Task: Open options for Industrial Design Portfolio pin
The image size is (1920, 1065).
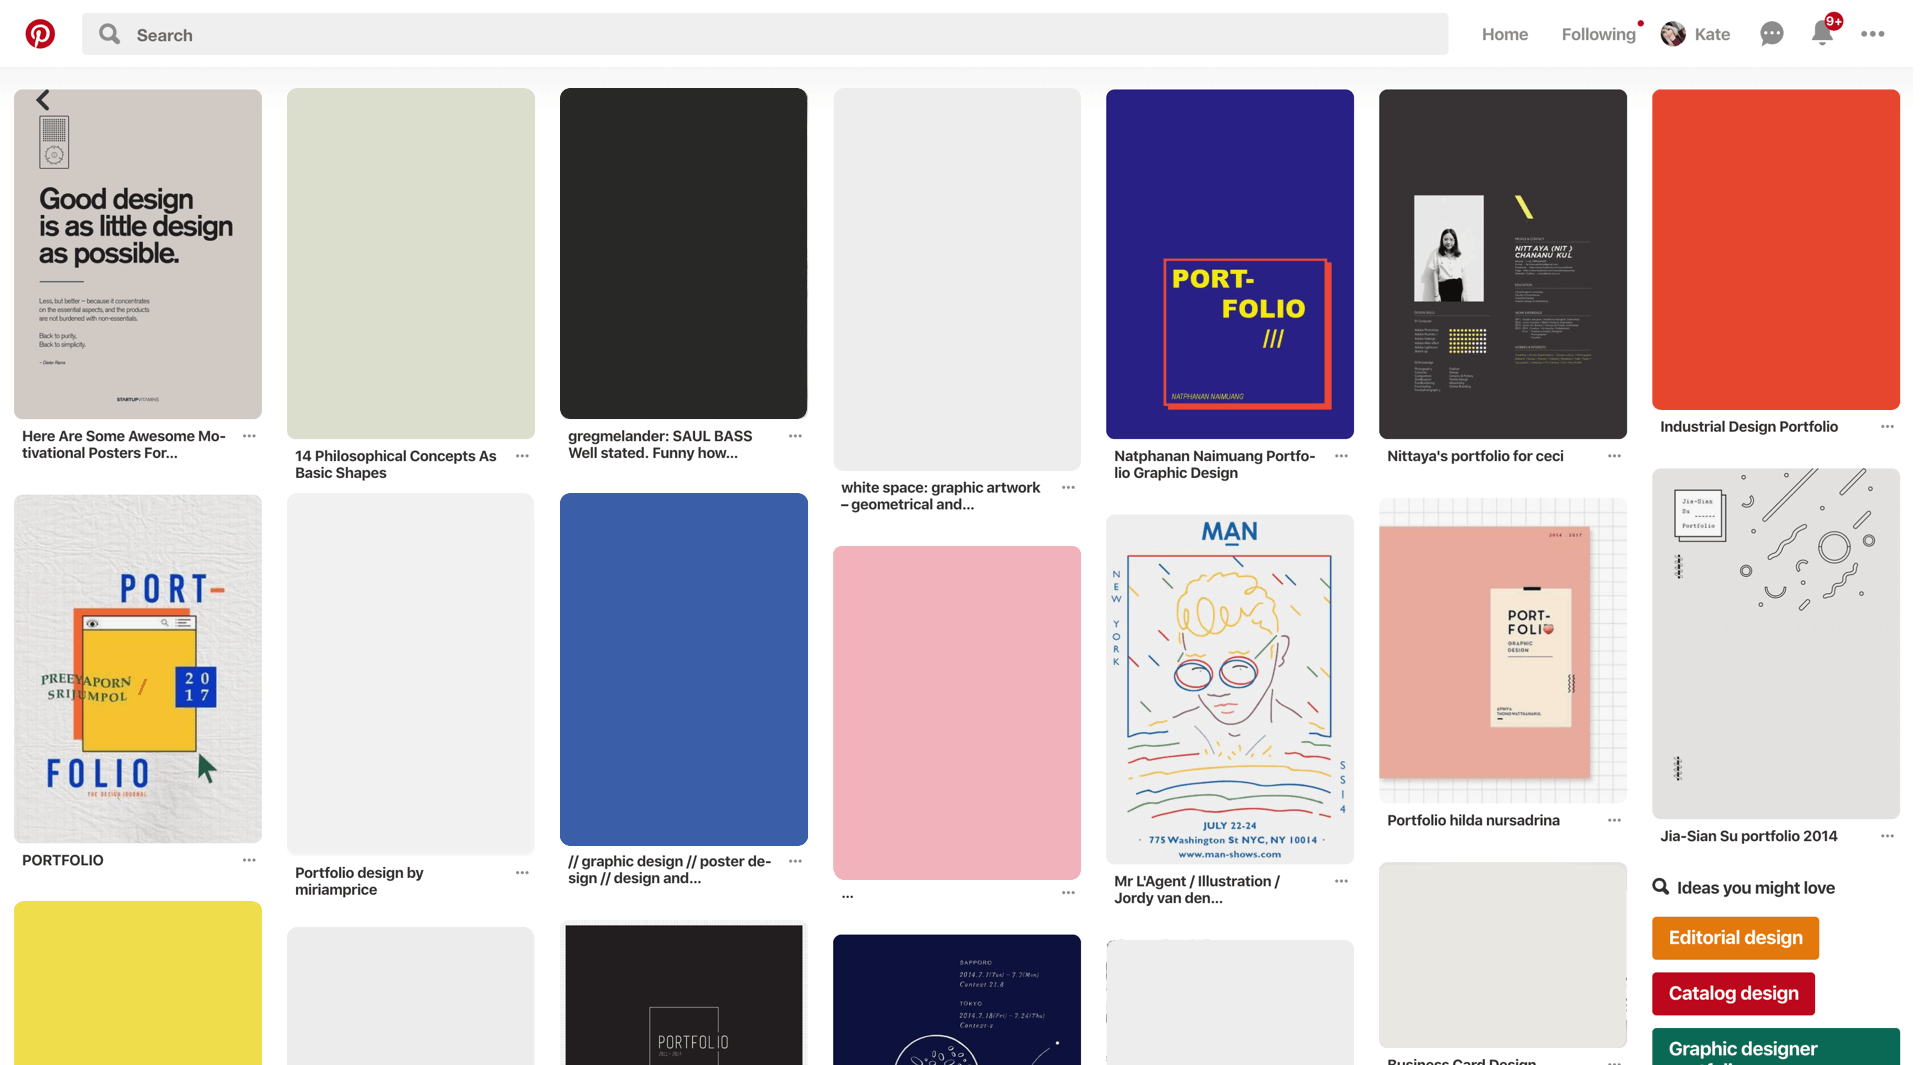Action: coord(1887,427)
